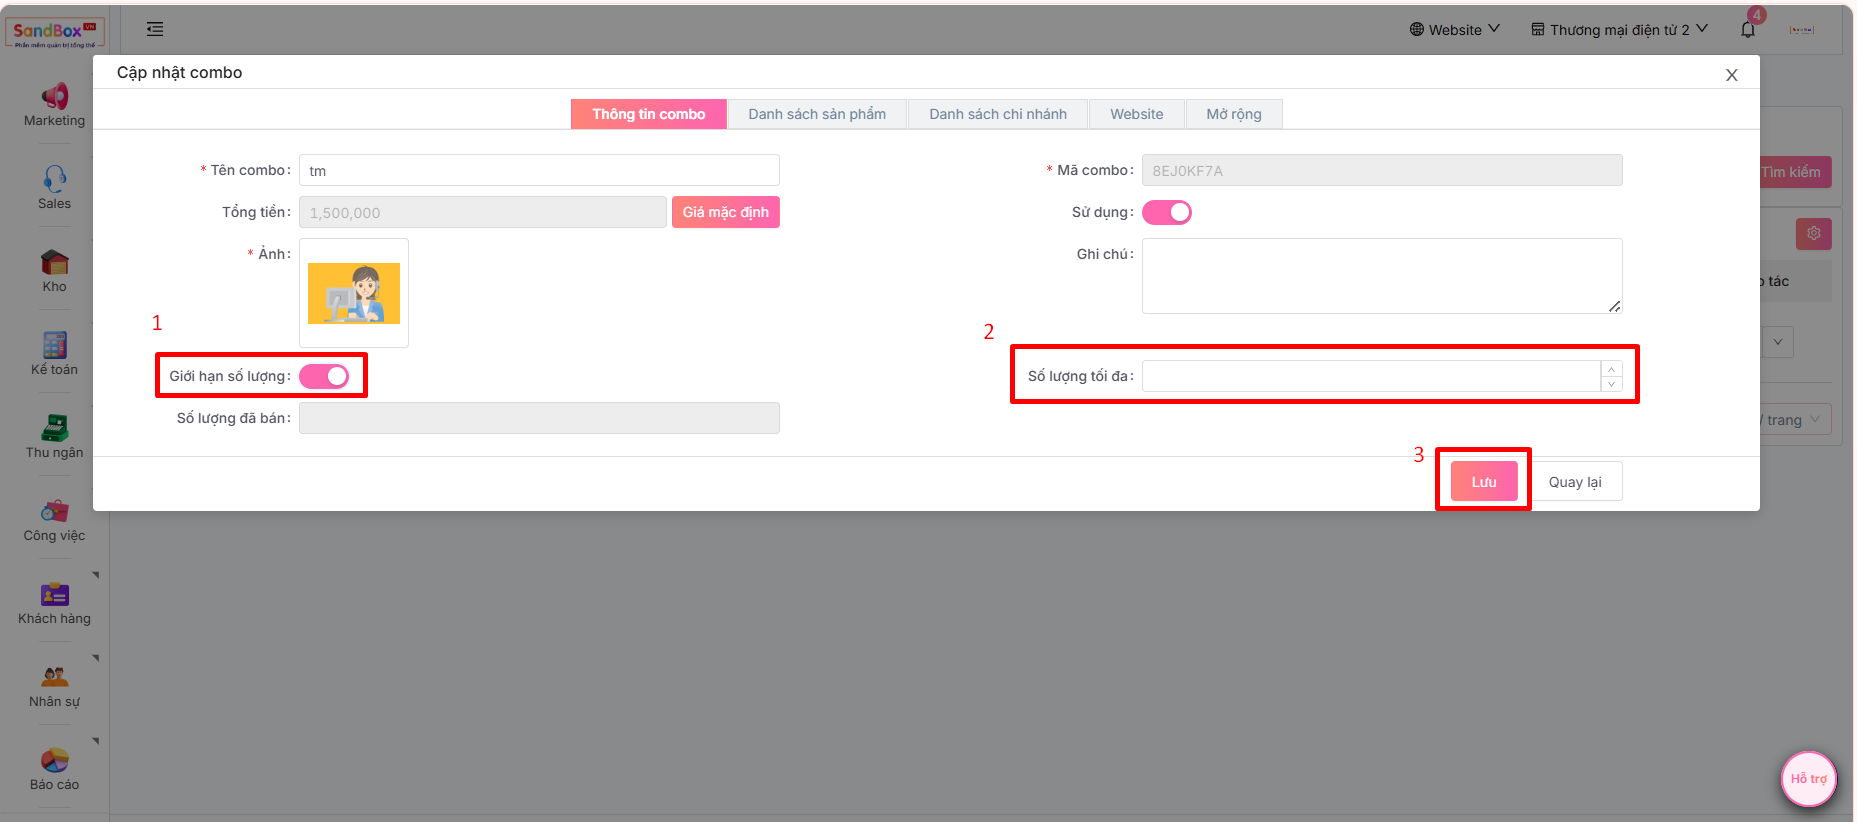Image resolution: width=1857 pixels, height=822 pixels.
Task: Click the Lưu save button
Action: (1483, 482)
